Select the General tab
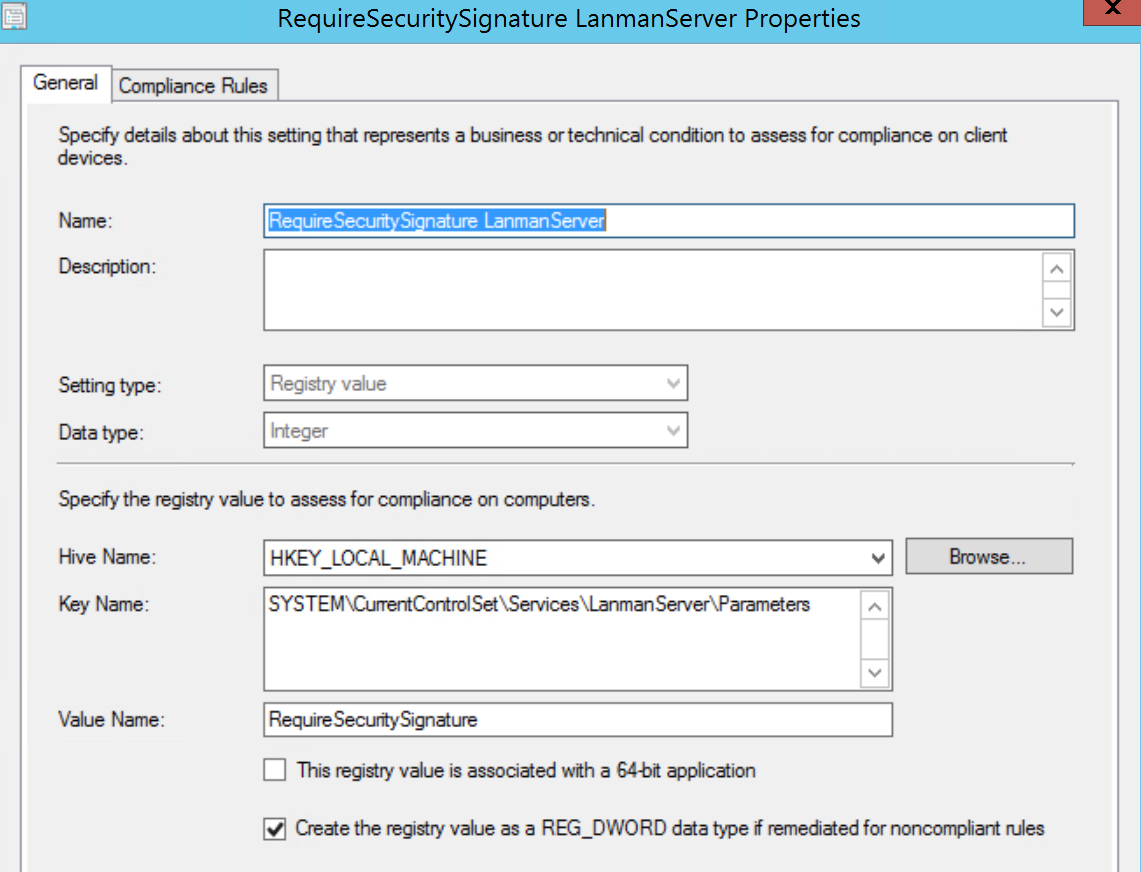The image size is (1141, 872). click(65, 84)
